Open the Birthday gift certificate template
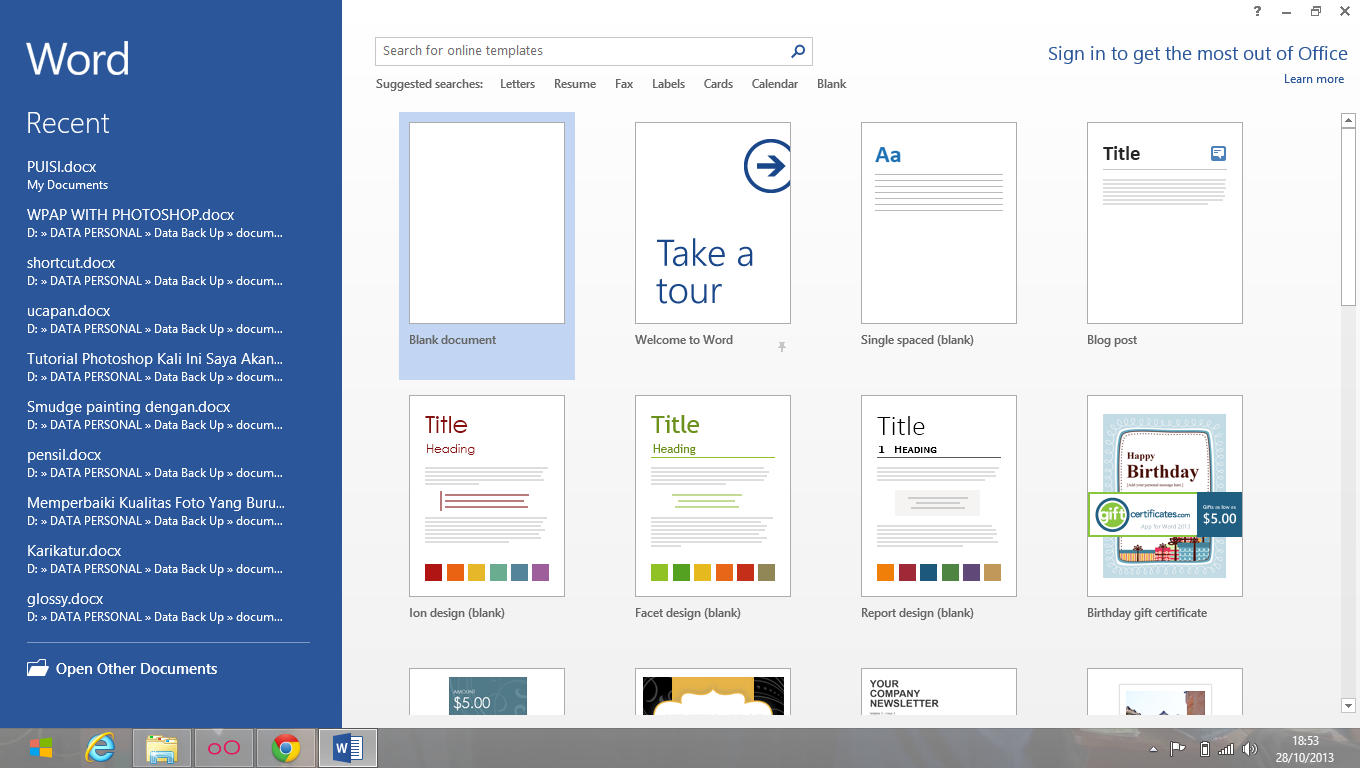1360x768 pixels. coord(1165,496)
